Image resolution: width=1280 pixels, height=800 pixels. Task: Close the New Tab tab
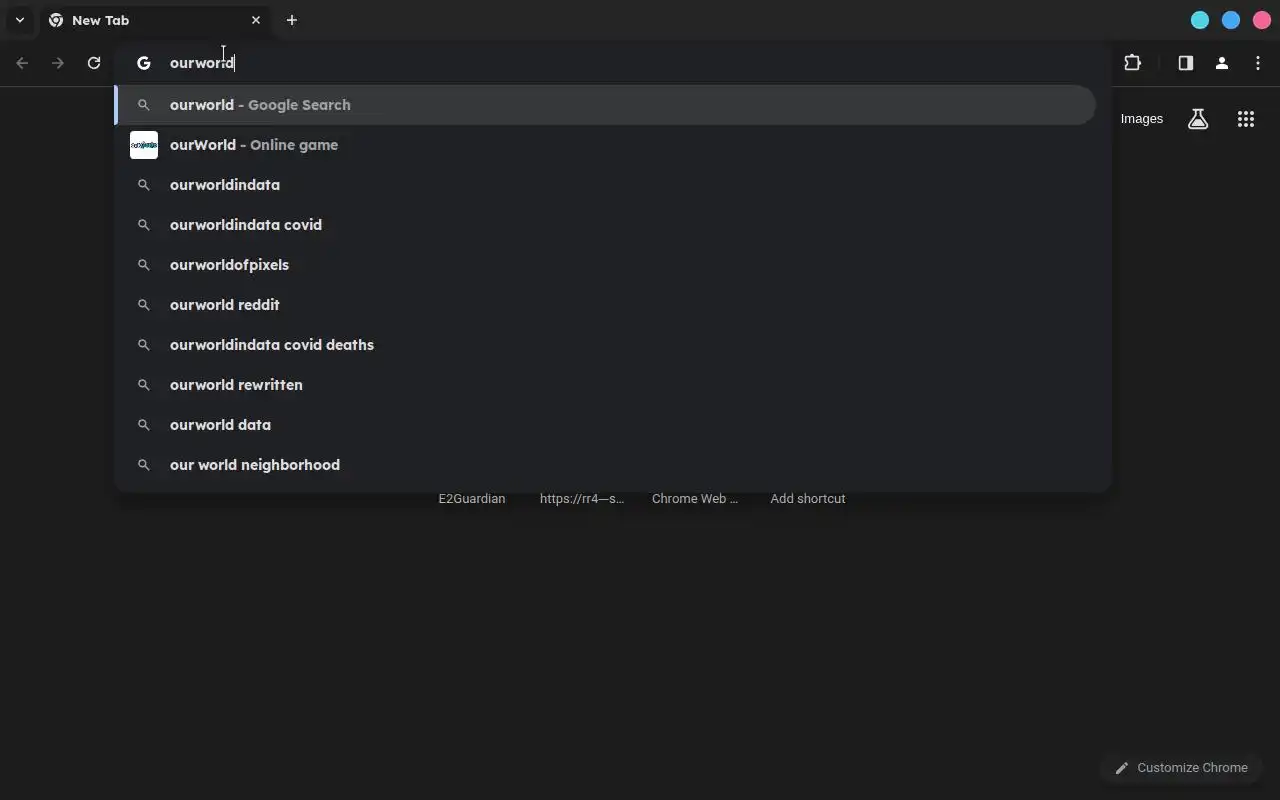[256, 20]
